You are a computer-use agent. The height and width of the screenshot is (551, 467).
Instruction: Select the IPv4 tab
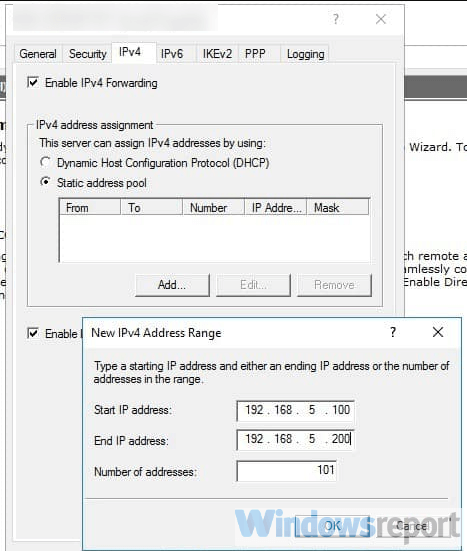pyautogui.click(x=134, y=52)
